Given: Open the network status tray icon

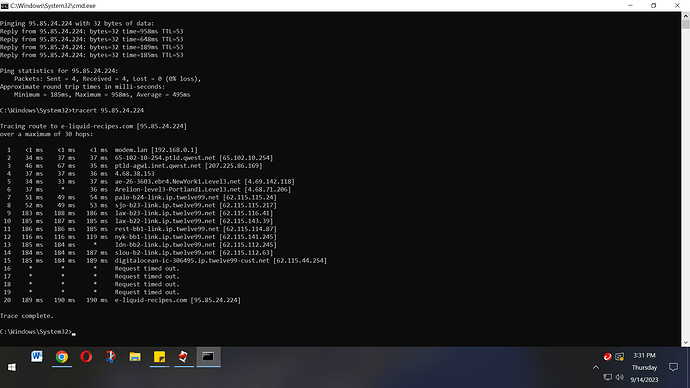Looking at the screenshot, I should point(608,377).
